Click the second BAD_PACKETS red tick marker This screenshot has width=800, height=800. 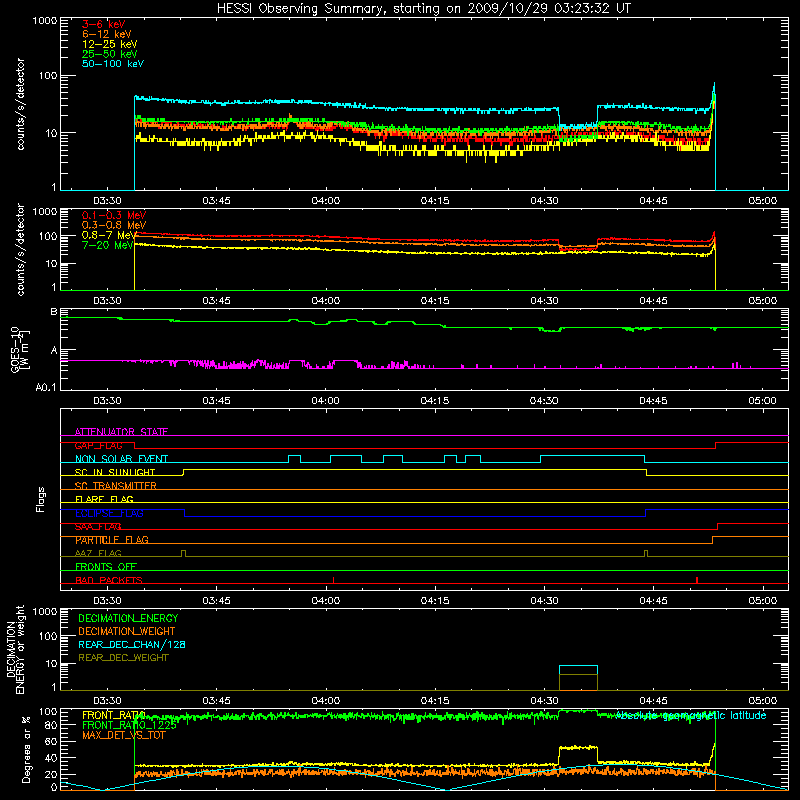[x=697, y=580]
